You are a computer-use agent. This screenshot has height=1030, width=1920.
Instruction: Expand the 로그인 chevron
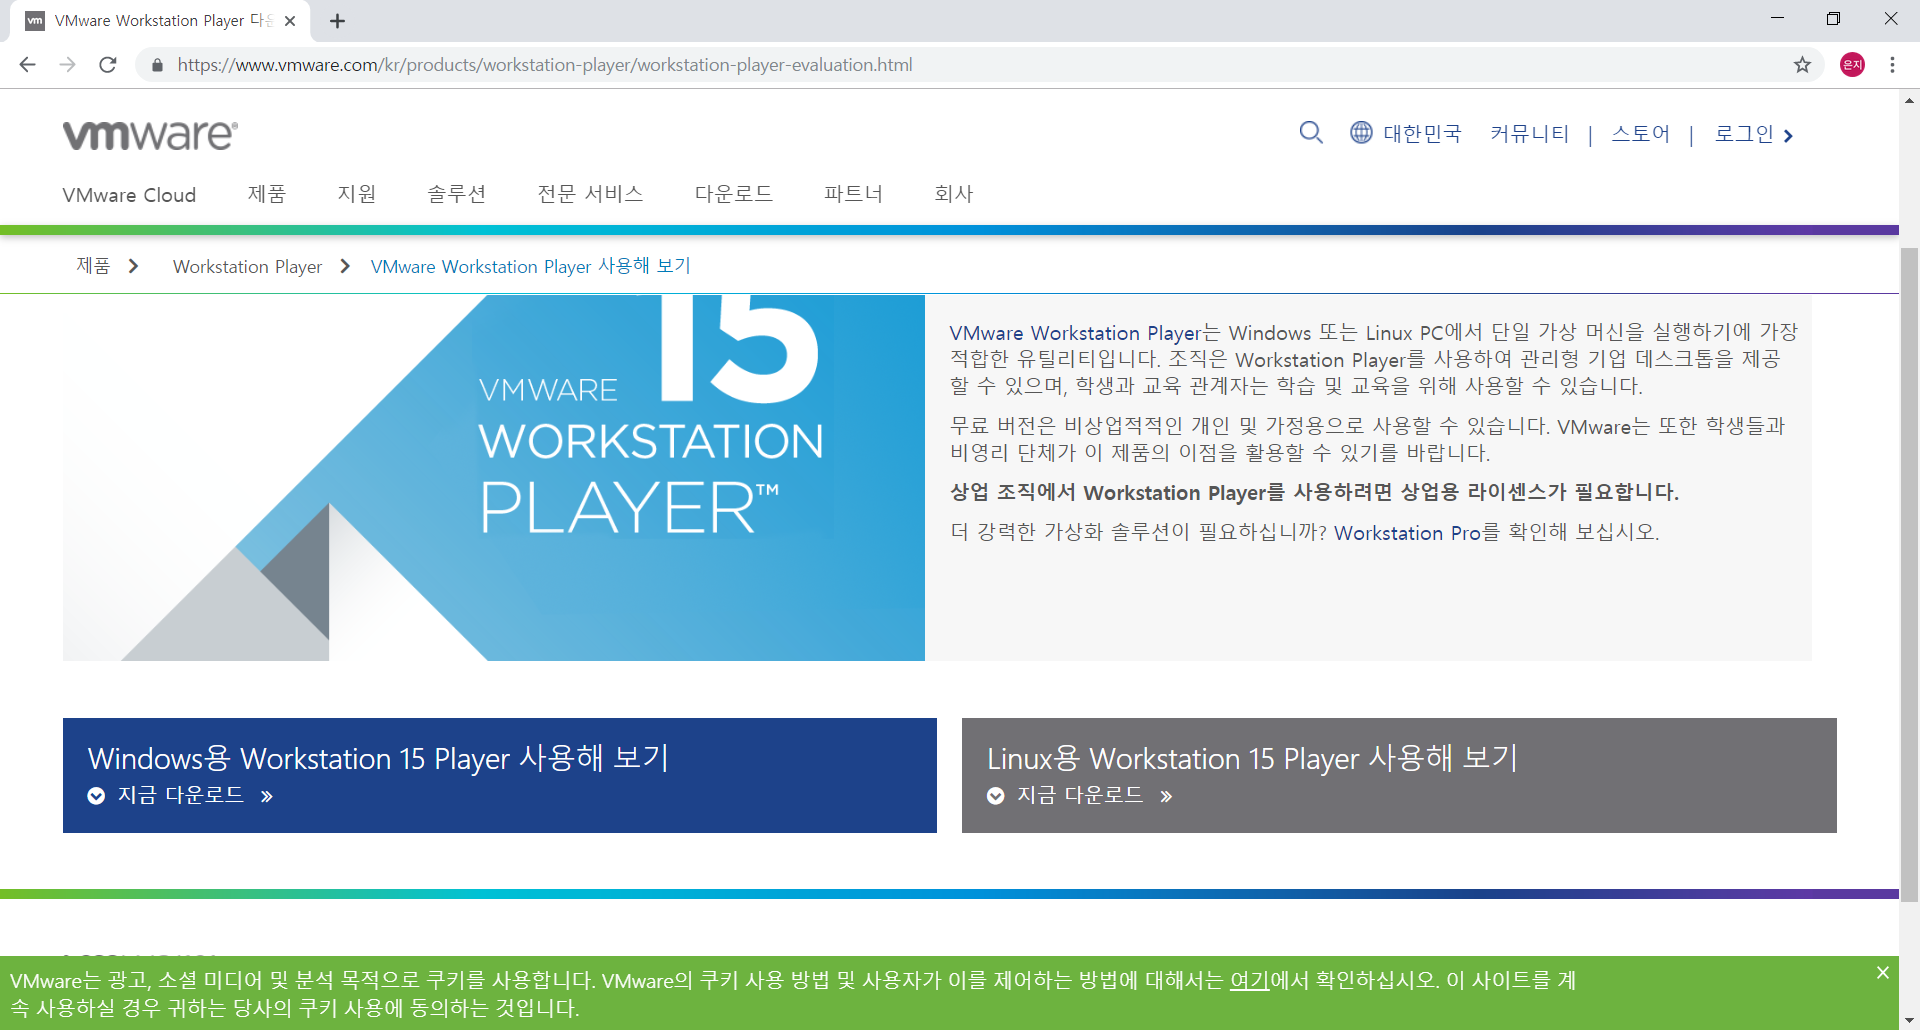click(1788, 136)
